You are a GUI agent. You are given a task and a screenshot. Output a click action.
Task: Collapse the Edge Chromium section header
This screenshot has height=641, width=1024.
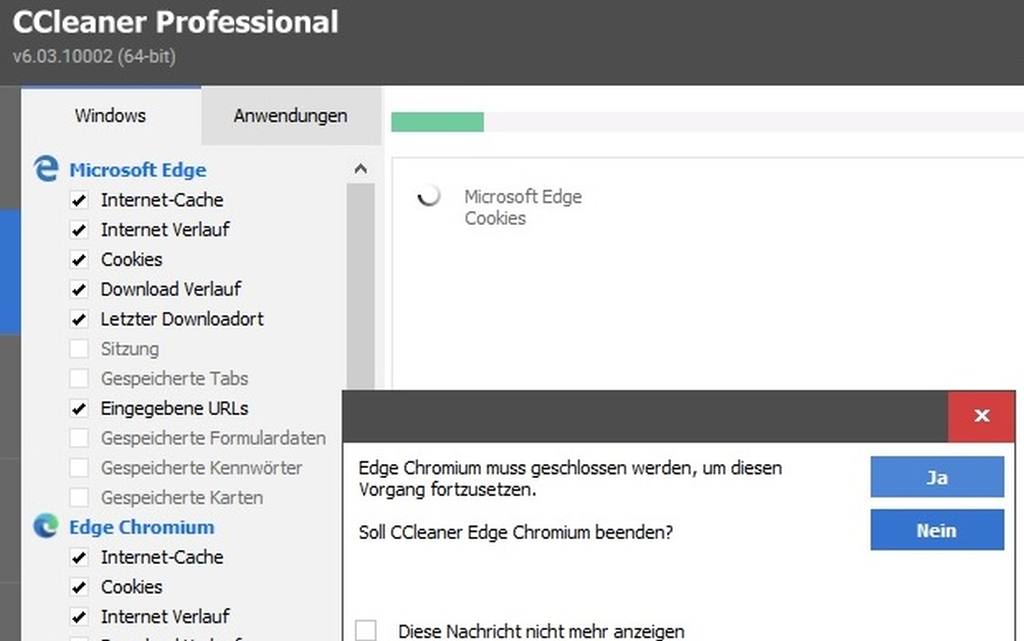pyautogui.click(x=142, y=527)
